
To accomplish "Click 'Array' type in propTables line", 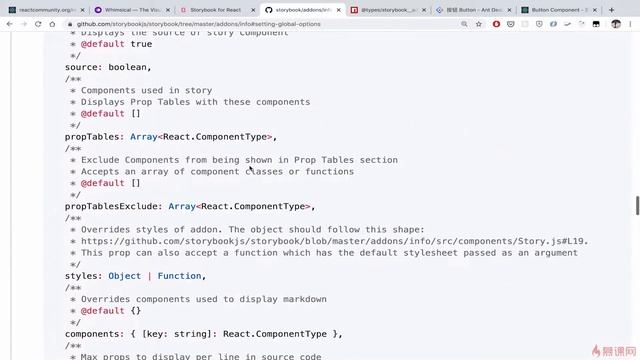I will click(x=144, y=137).
